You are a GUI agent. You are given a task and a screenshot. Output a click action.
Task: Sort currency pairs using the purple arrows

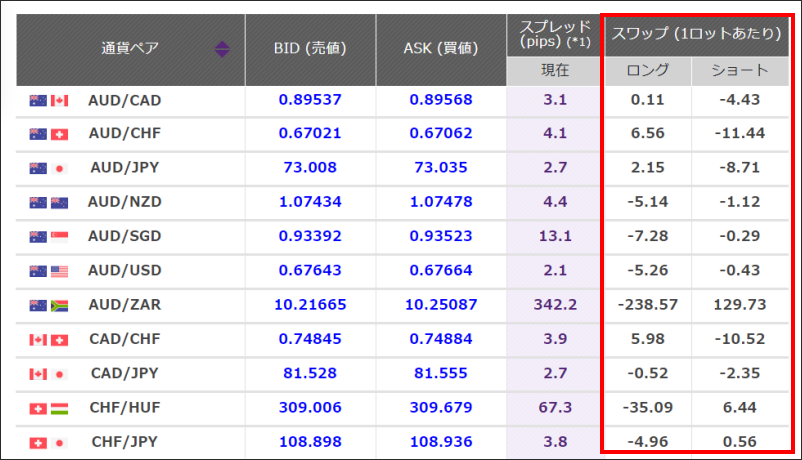click(222, 48)
